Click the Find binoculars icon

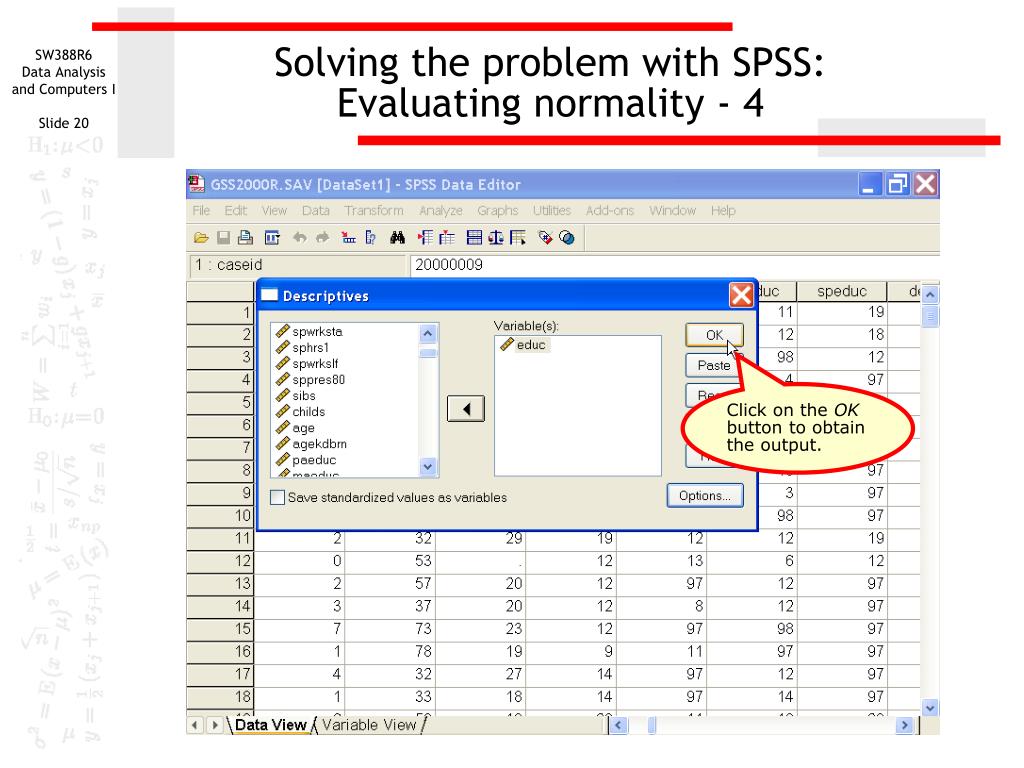click(x=398, y=238)
